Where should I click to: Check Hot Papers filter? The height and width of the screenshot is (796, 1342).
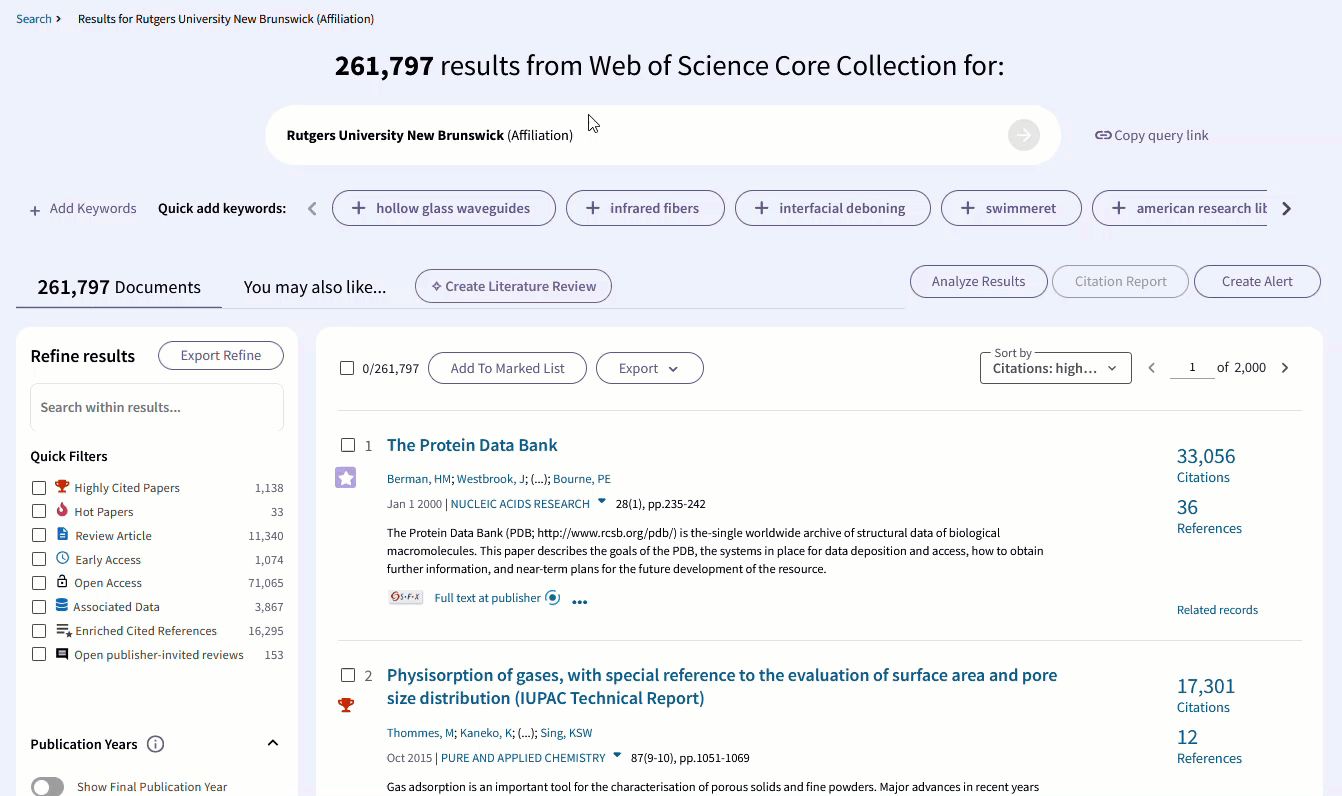(39, 512)
